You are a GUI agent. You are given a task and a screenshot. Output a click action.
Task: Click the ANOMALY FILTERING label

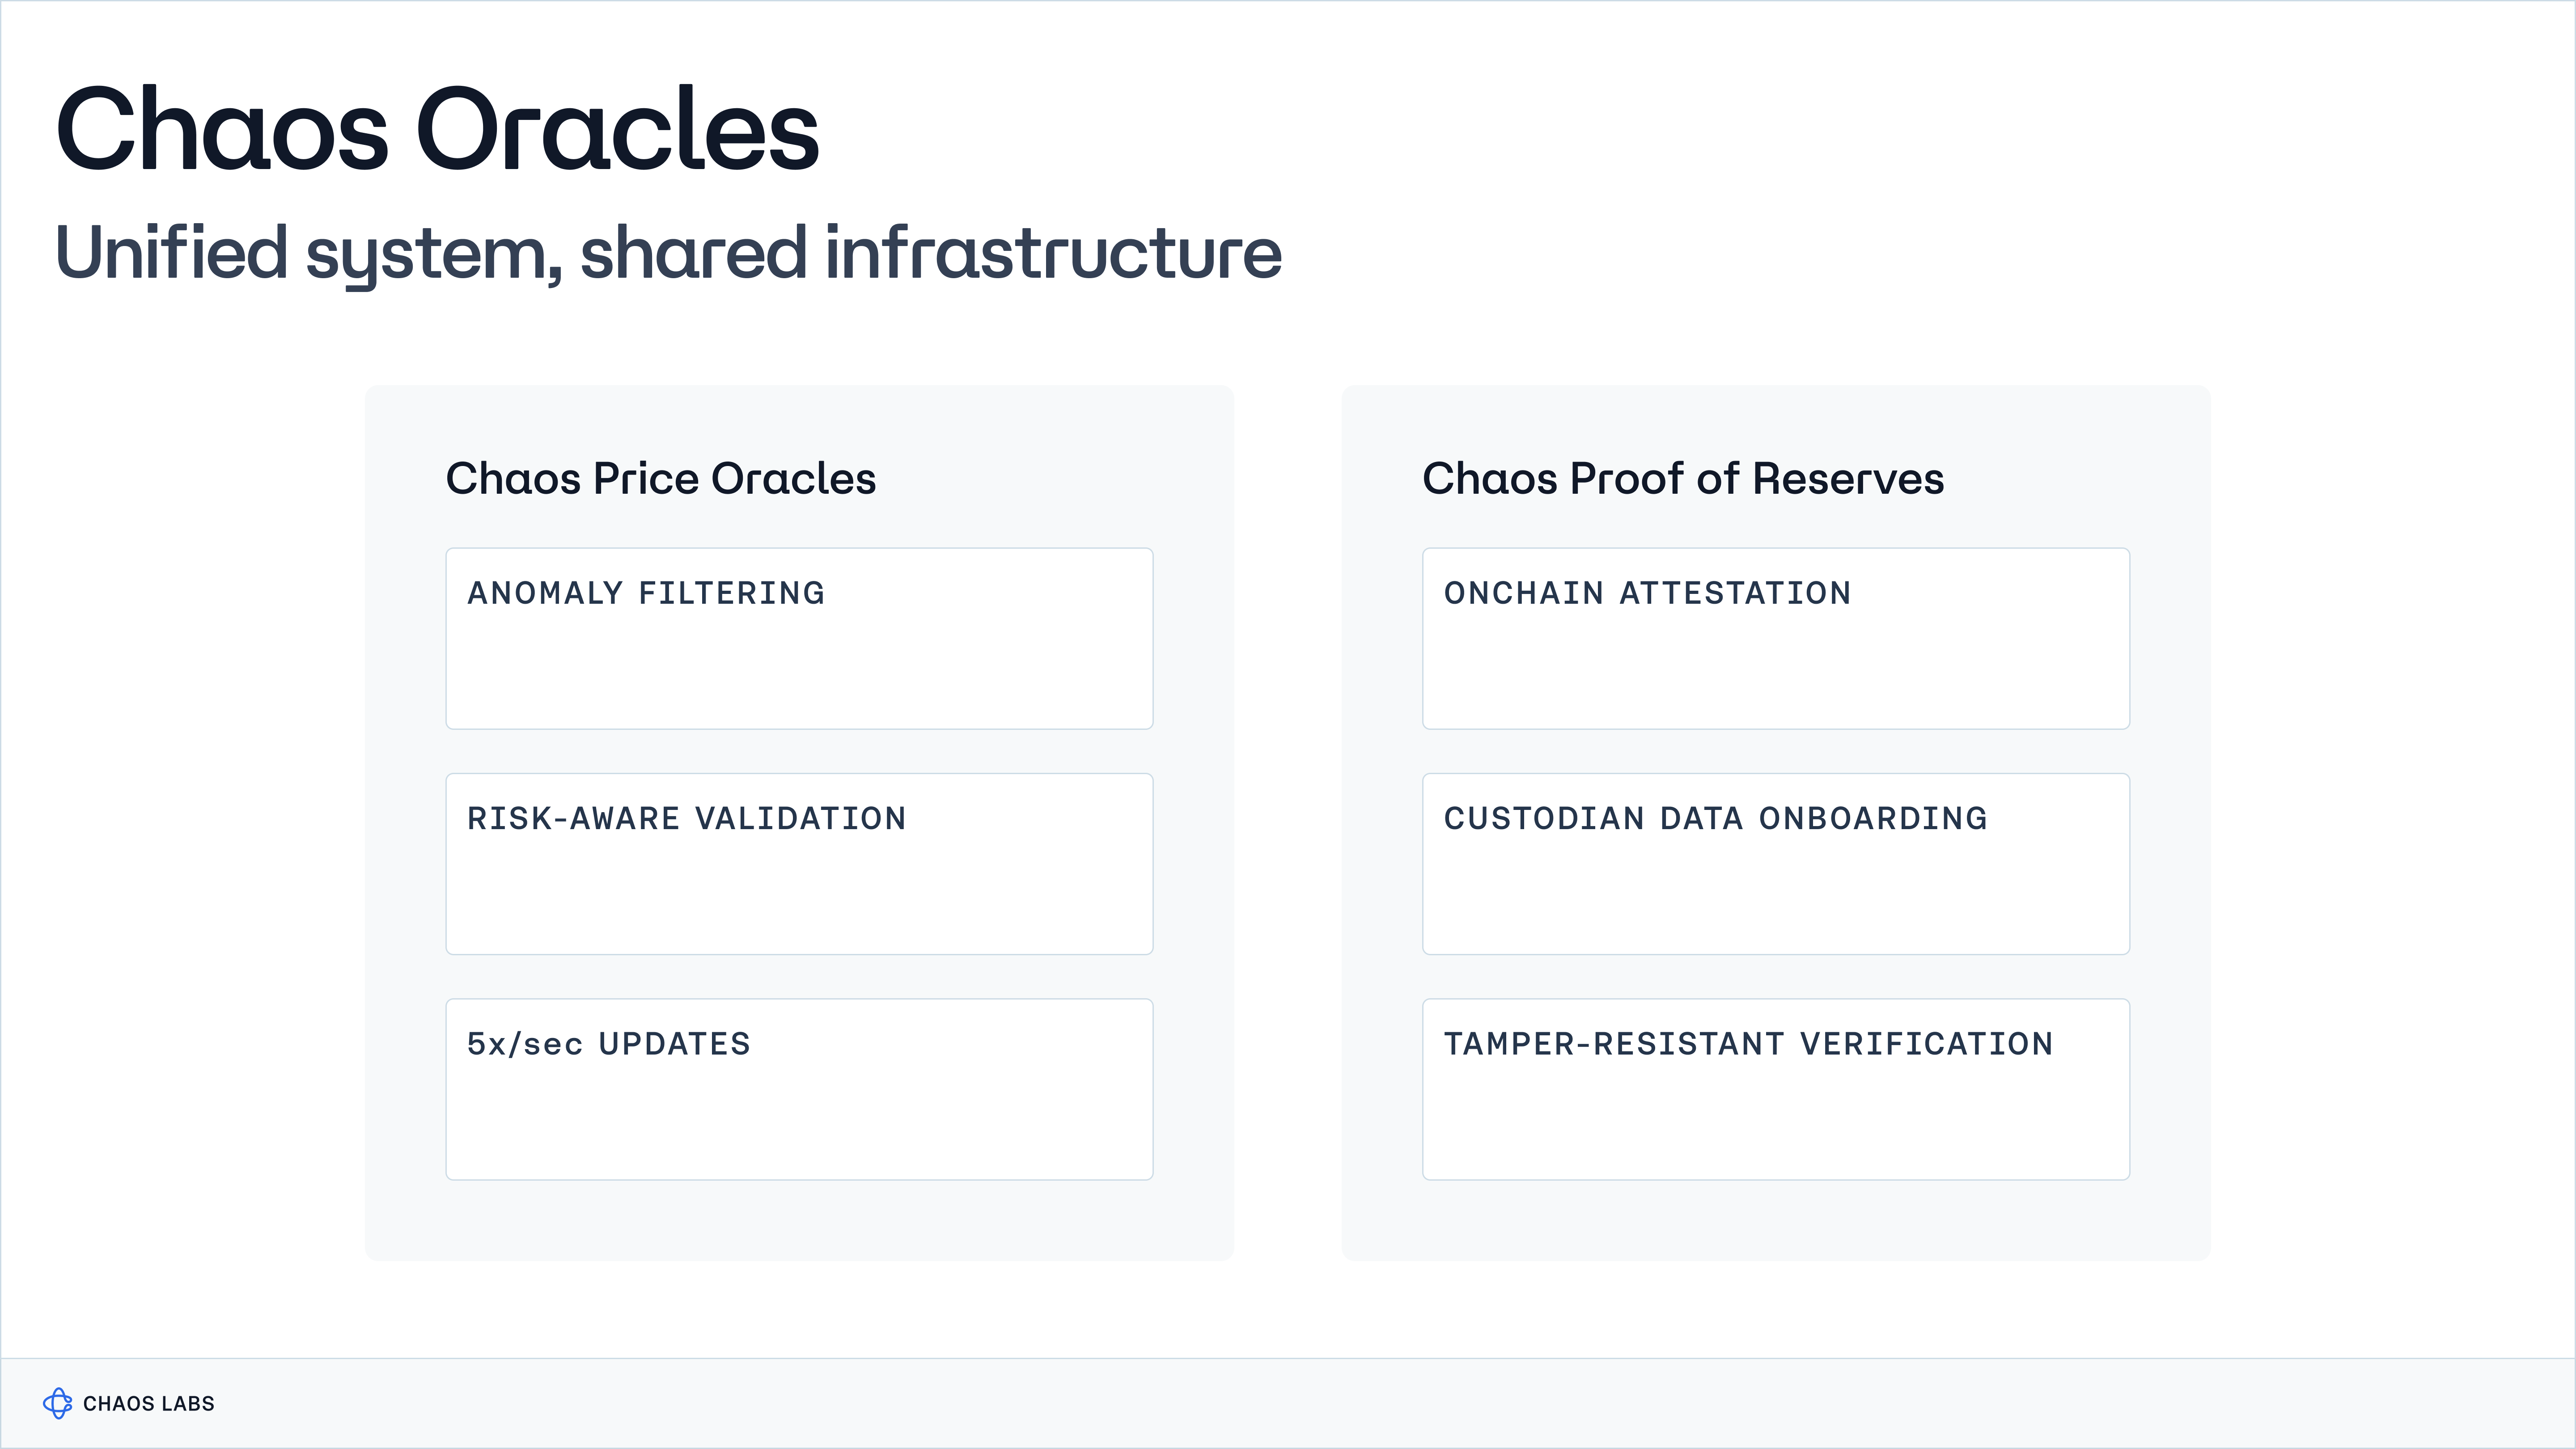(646, 593)
